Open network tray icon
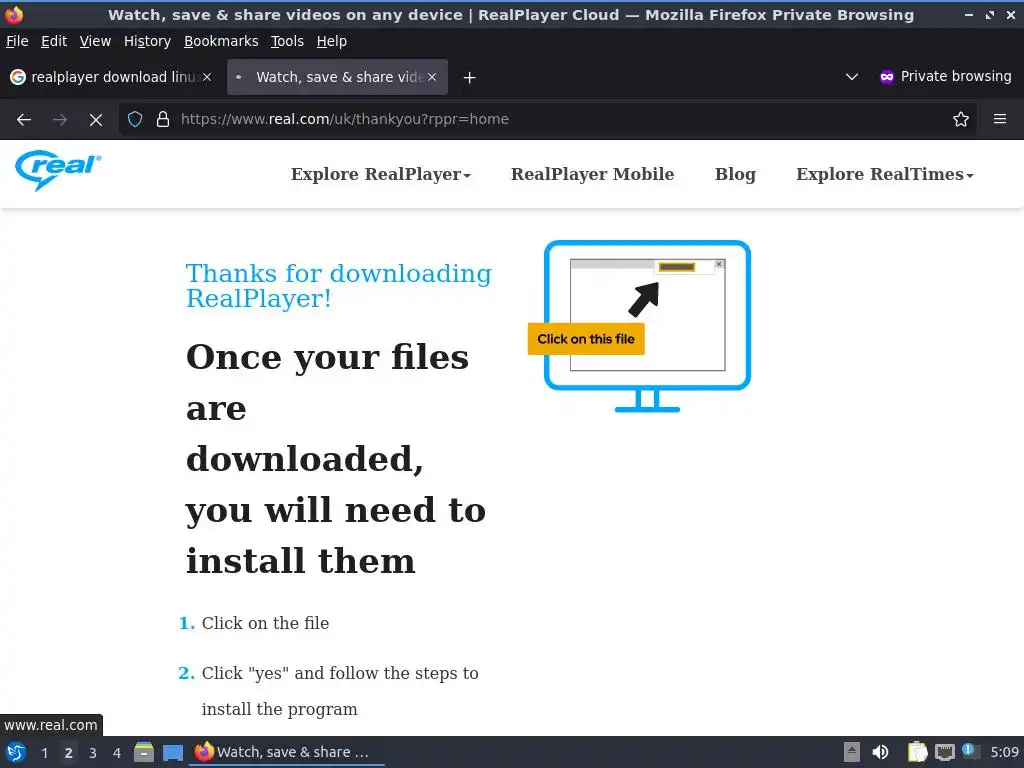1024x768 pixels. coord(944,752)
